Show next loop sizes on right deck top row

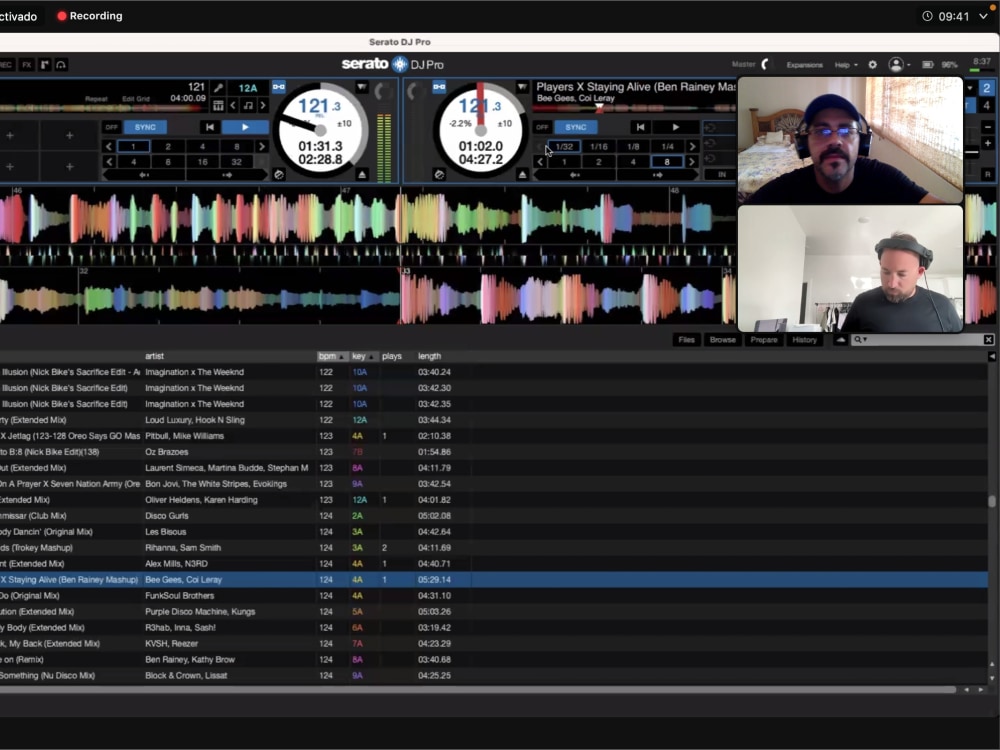692,147
